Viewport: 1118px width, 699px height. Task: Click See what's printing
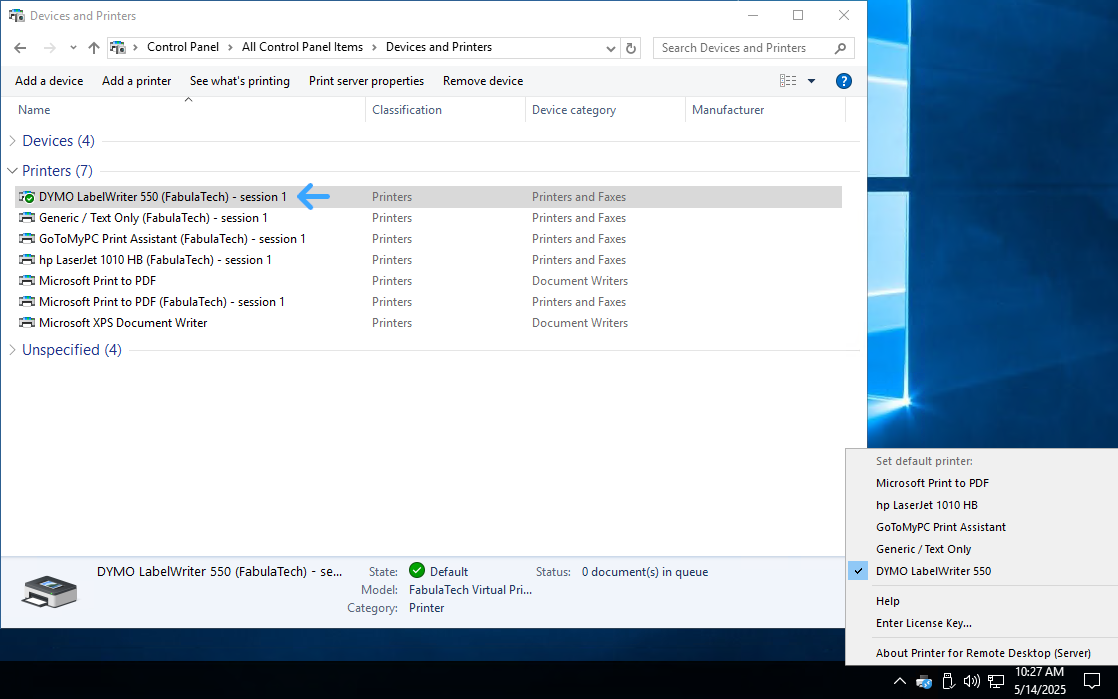240,81
